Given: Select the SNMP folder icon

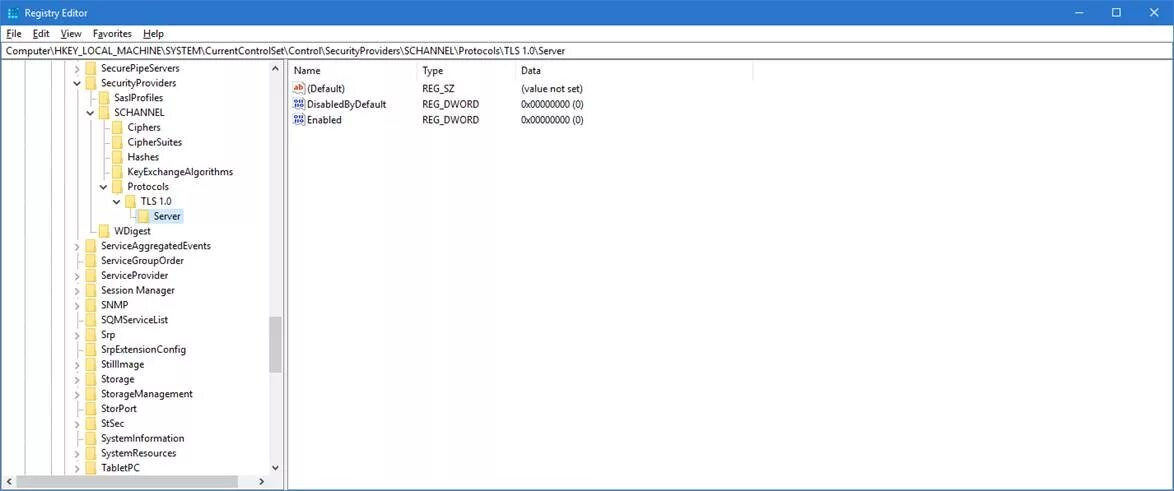Looking at the screenshot, I should pos(91,305).
